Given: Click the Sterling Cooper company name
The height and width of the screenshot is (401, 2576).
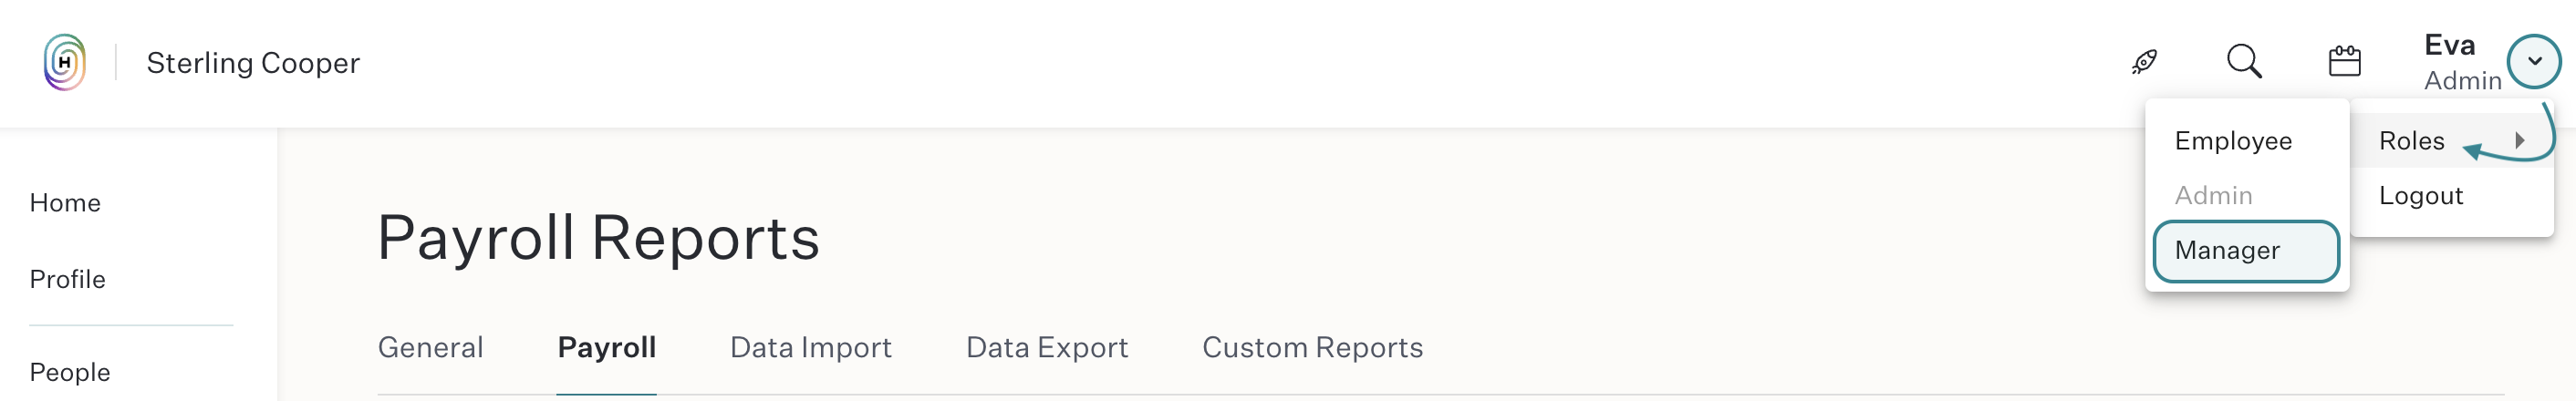Looking at the screenshot, I should (x=253, y=63).
